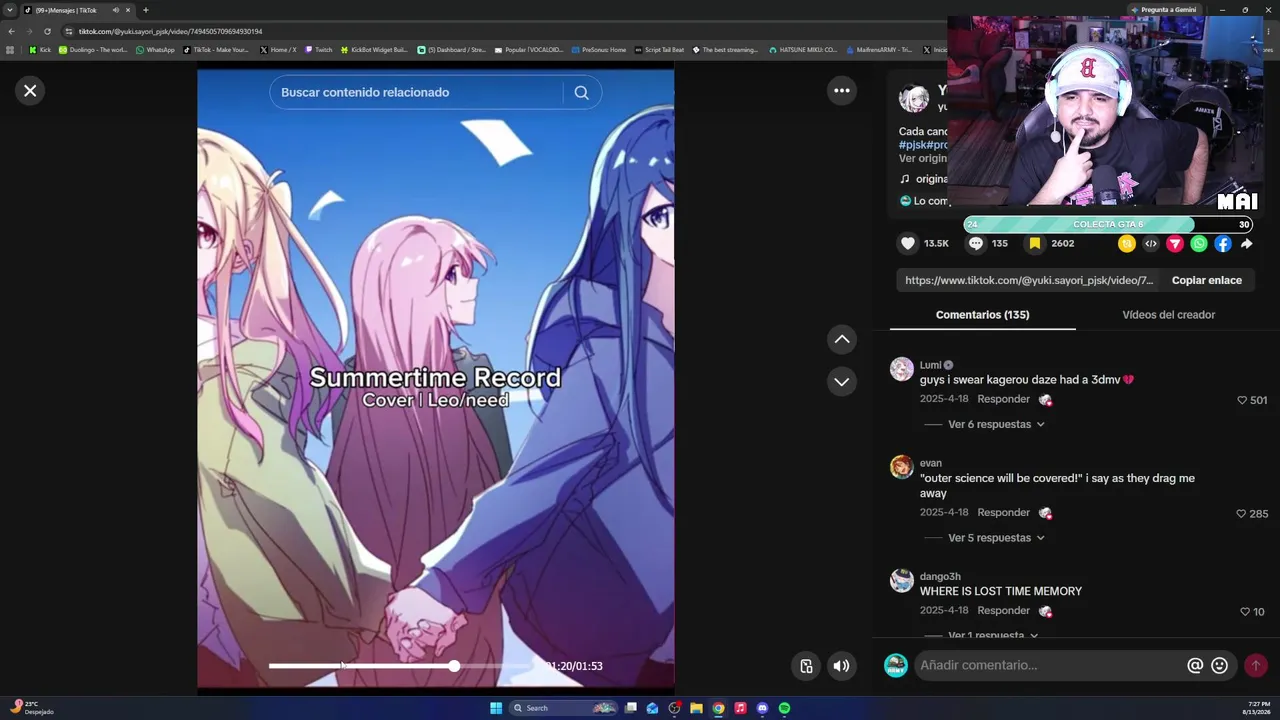Share video to Facebook
Viewport: 1280px width, 720px height.
coord(1223,243)
